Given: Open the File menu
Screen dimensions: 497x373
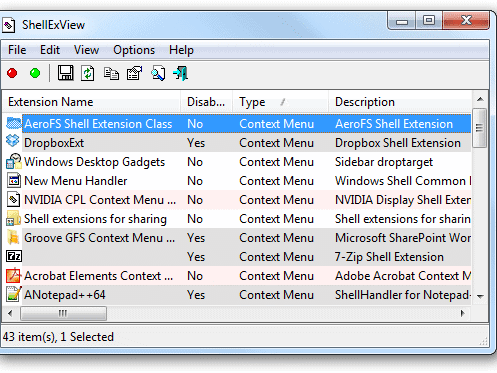Looking at the screenshot, I should tap(17, 50).
